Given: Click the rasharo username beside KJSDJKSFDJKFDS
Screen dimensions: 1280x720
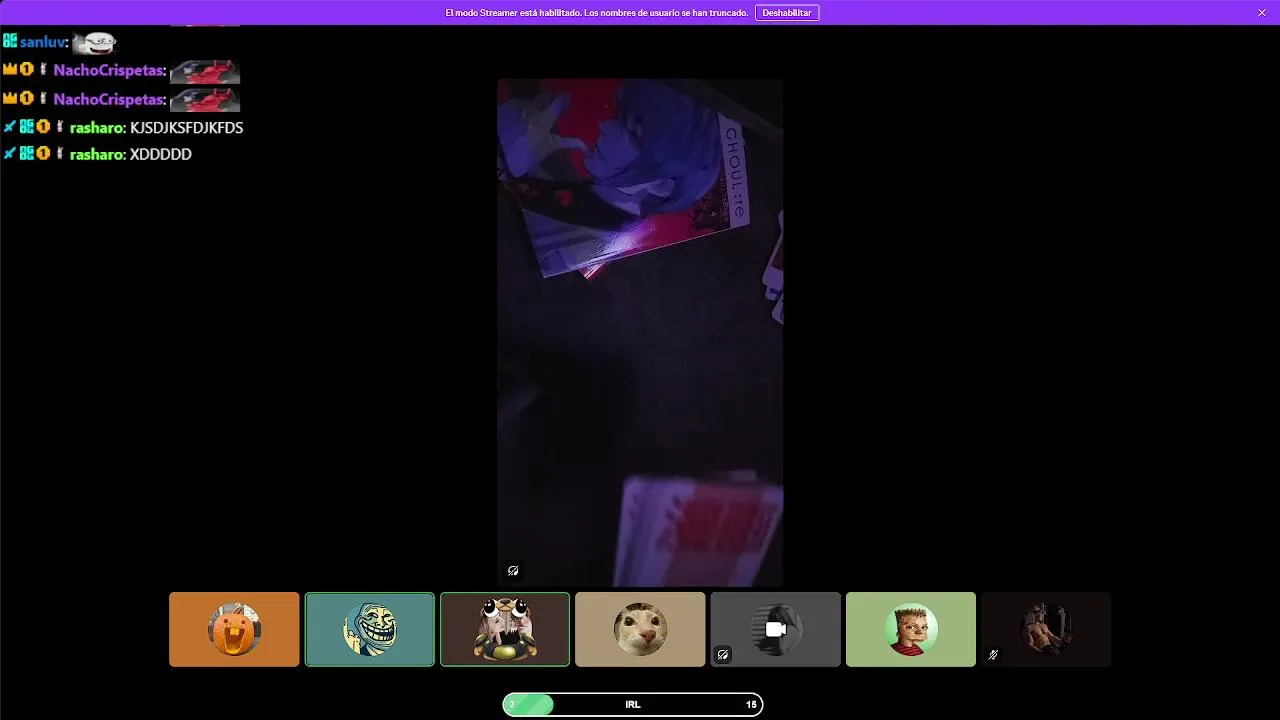Looking at the screenshot, I should click(x=97, y=128).
